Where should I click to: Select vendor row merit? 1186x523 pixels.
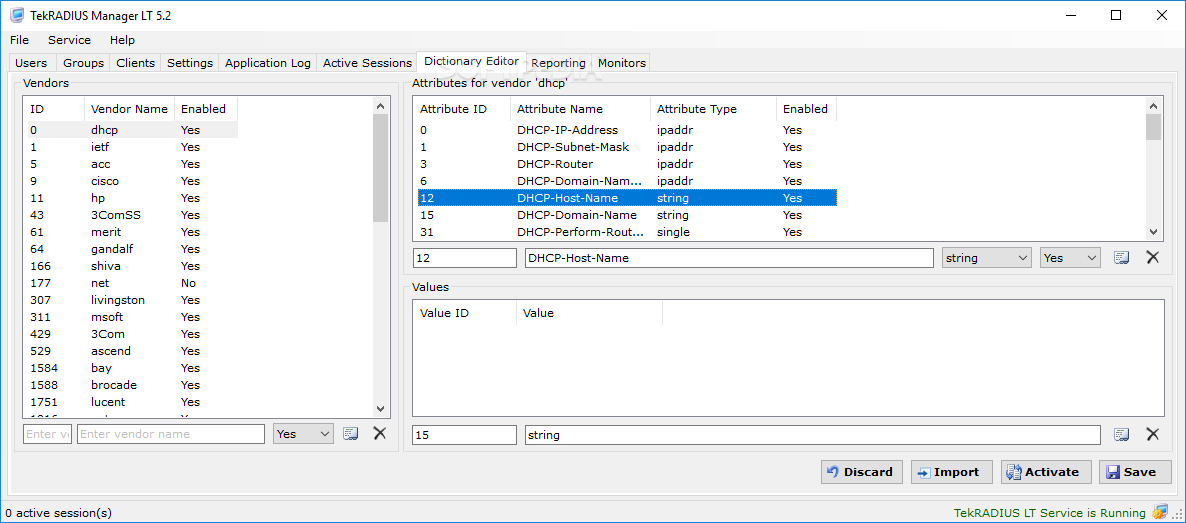coord(132,232)
